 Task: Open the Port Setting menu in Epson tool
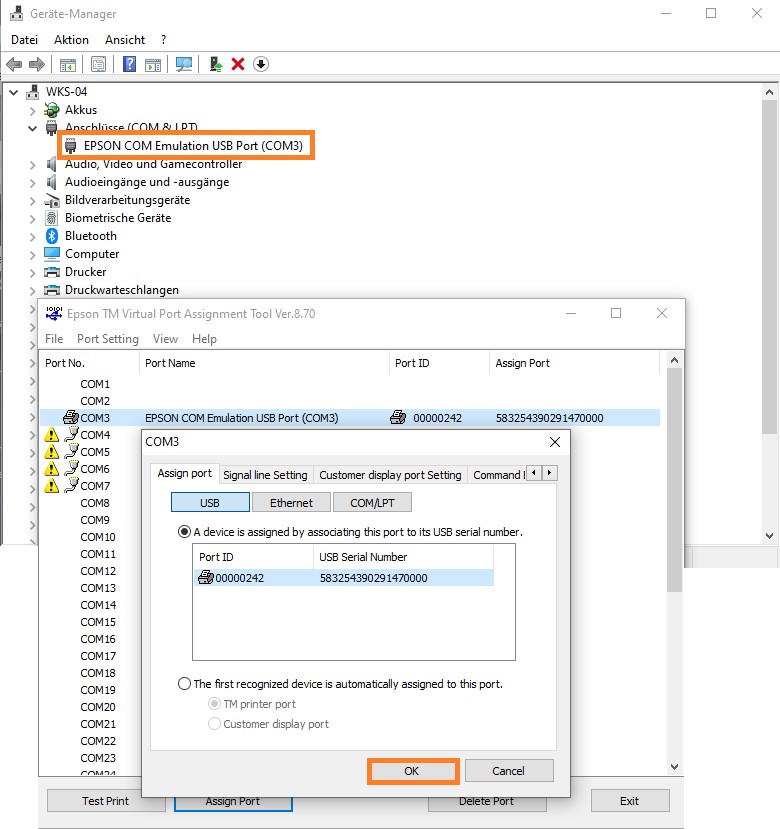pos(108,339)
